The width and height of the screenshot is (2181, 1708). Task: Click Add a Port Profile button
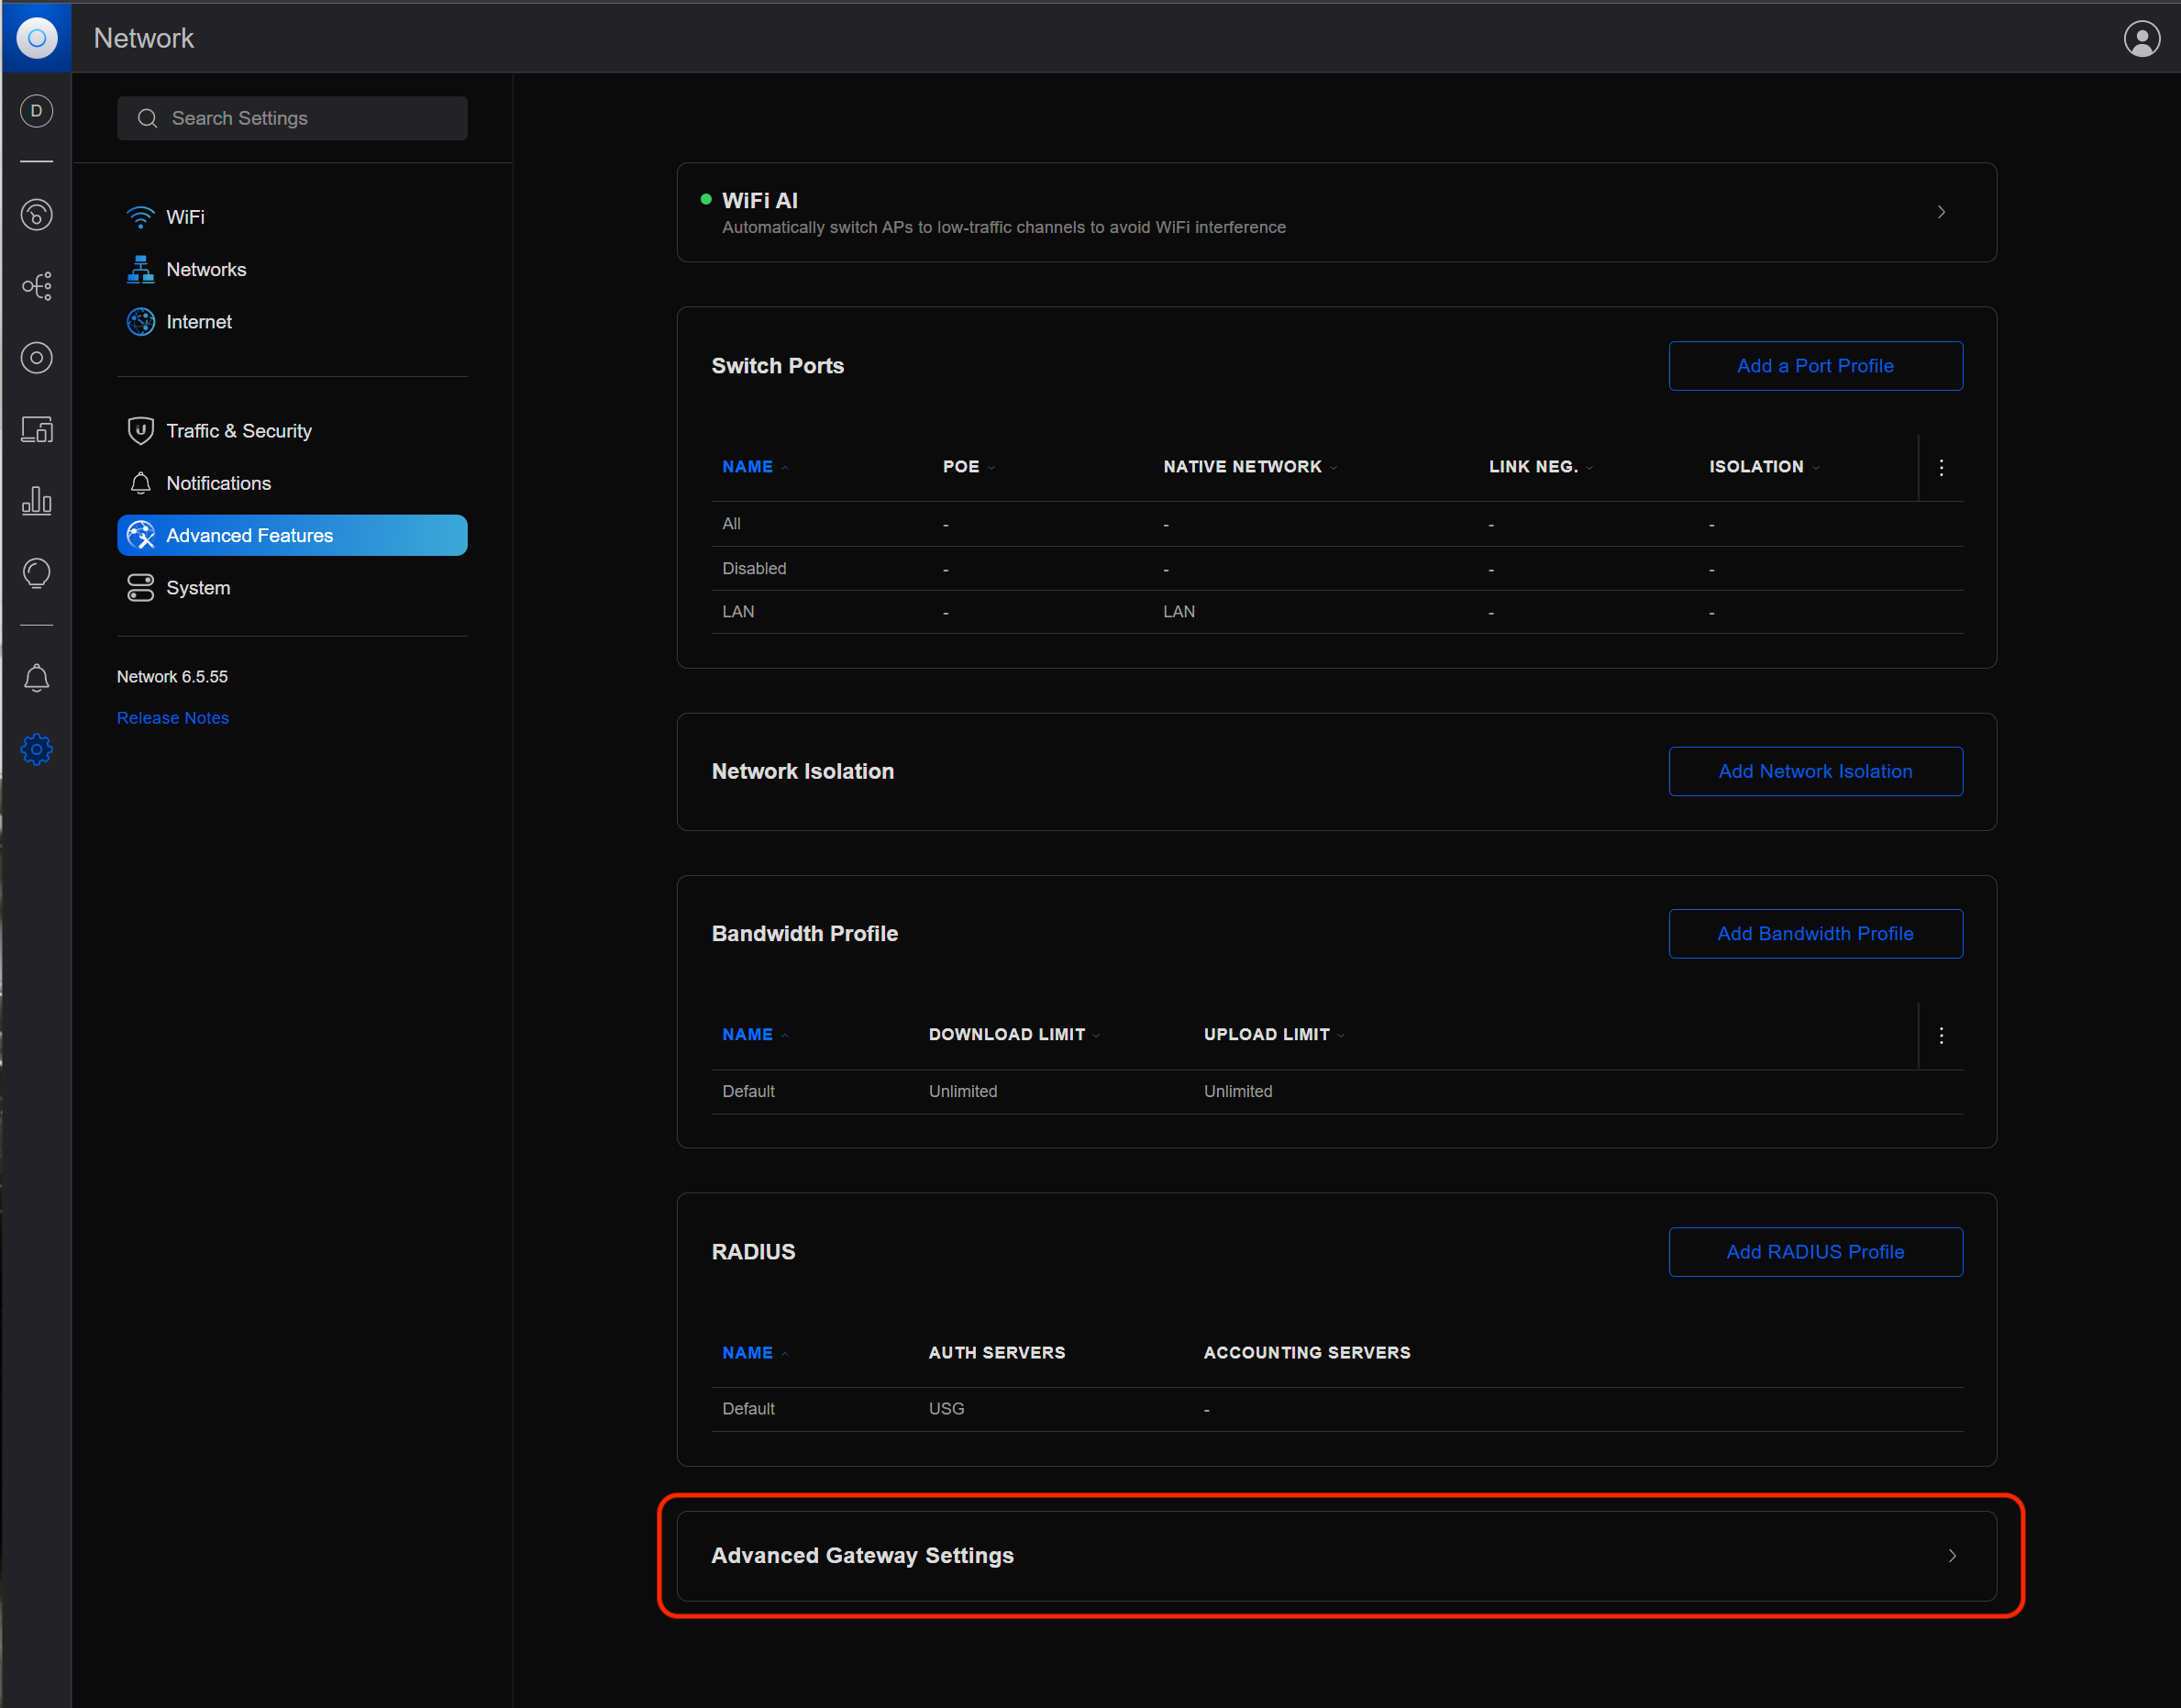pyautogui.click(x=1815, y=366)
